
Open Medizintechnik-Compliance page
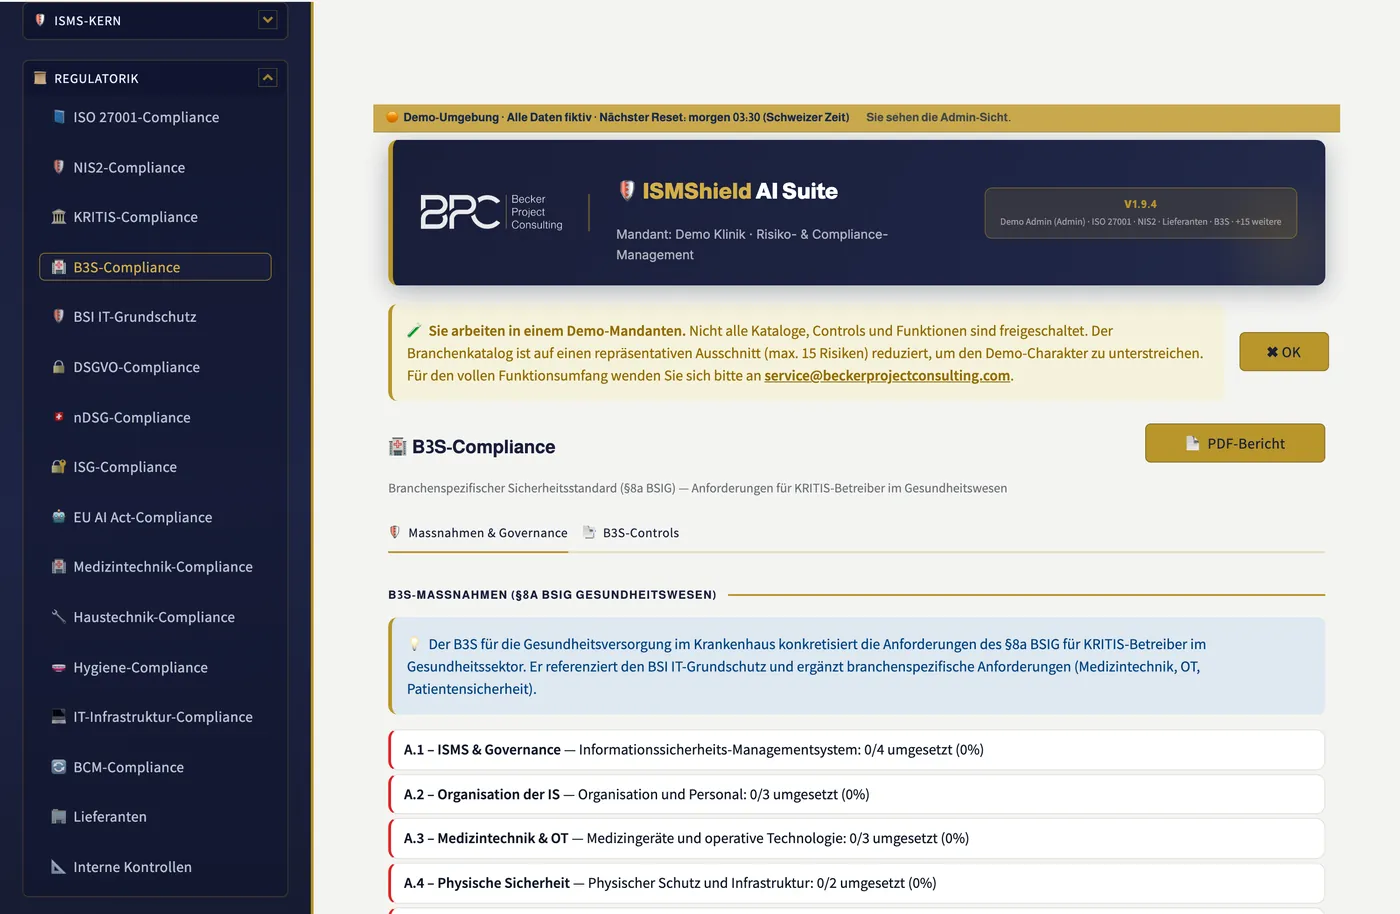pyautogui.click(x=155, y=567)
